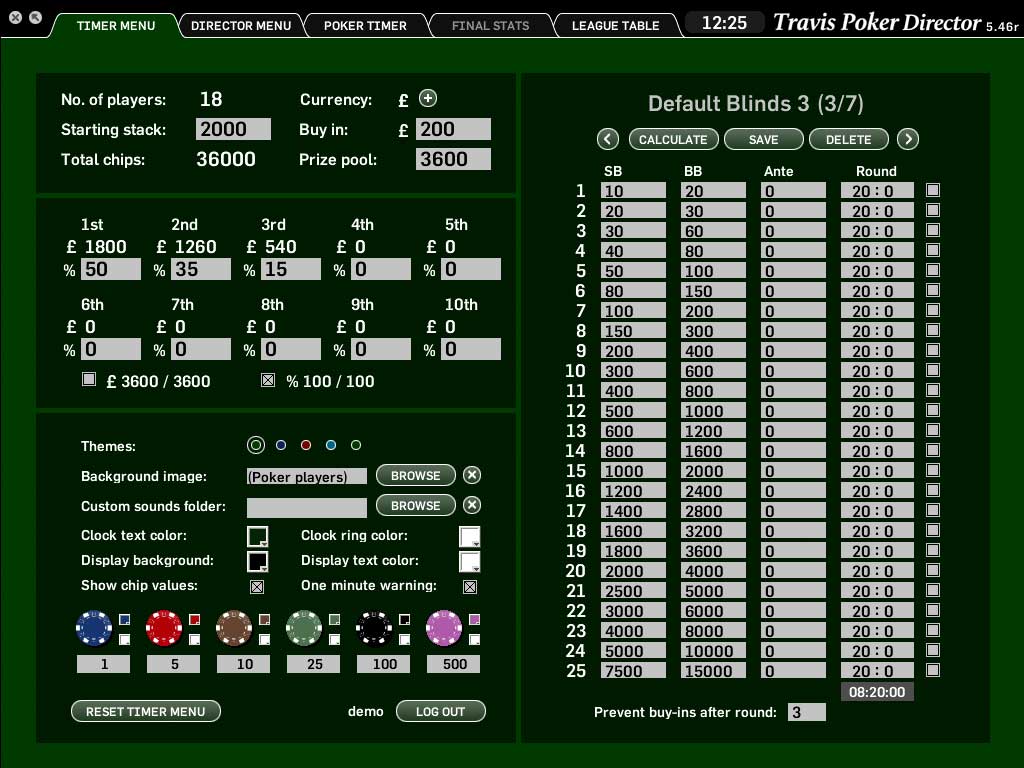Click the plus icon next to Currency
The width and height of the screenshot is (1024, 768).
coord(428,98)
